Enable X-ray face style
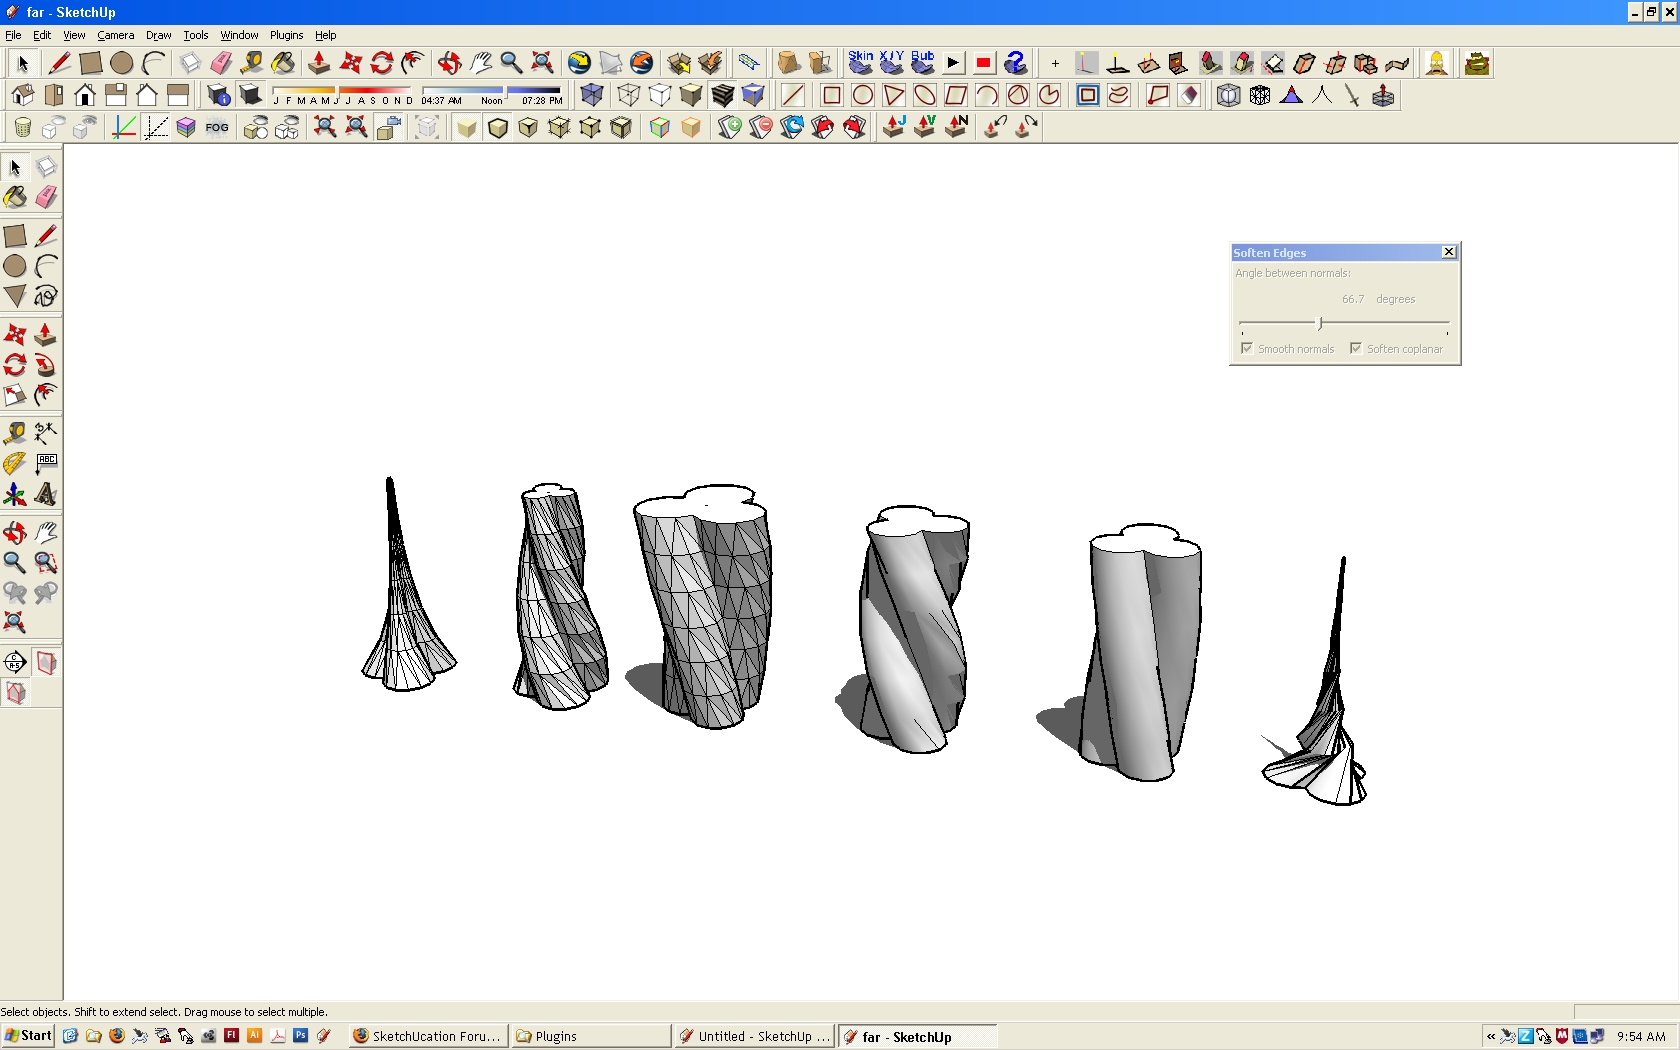The width and height of the screenshot is (1680, 1050). pyautogui.click(x=591, y=95)
